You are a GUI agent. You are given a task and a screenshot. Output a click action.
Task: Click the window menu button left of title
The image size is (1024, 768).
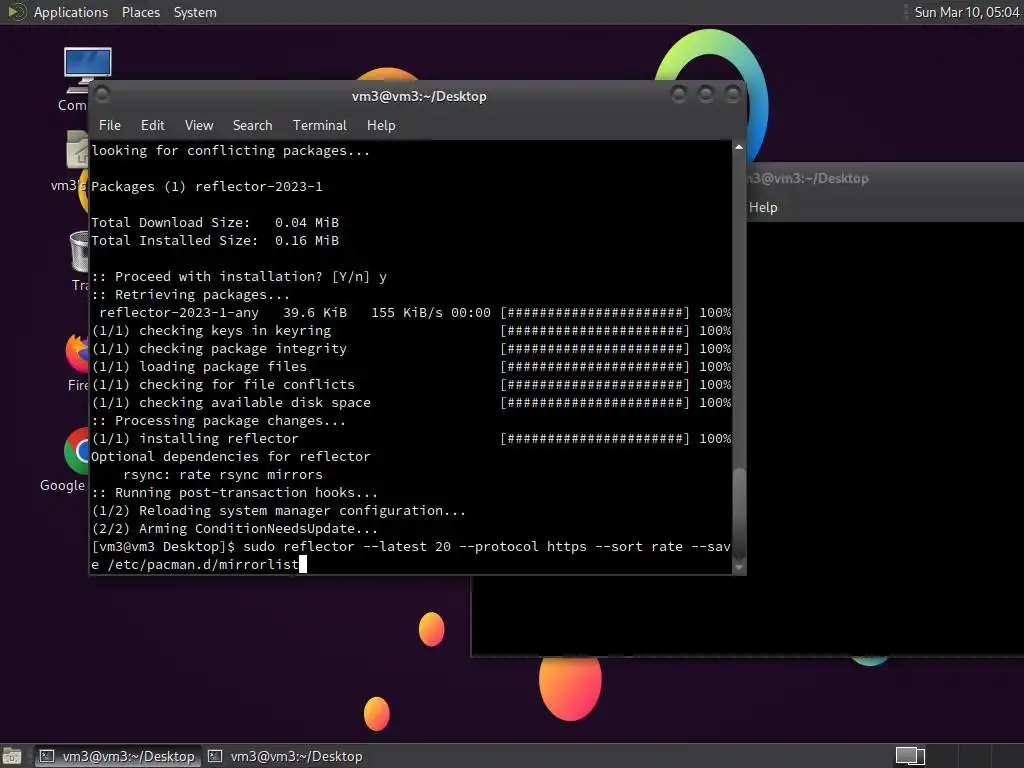(103, 95)
